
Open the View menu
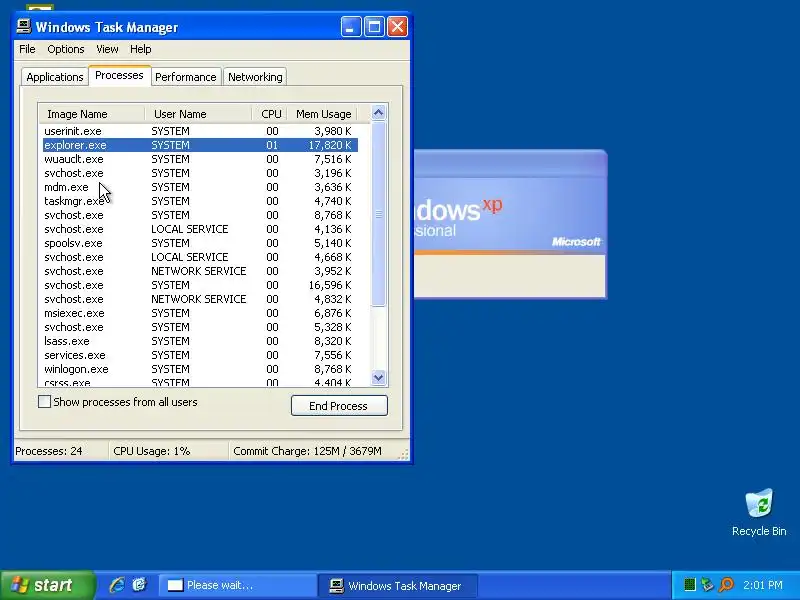click(107, 49)
